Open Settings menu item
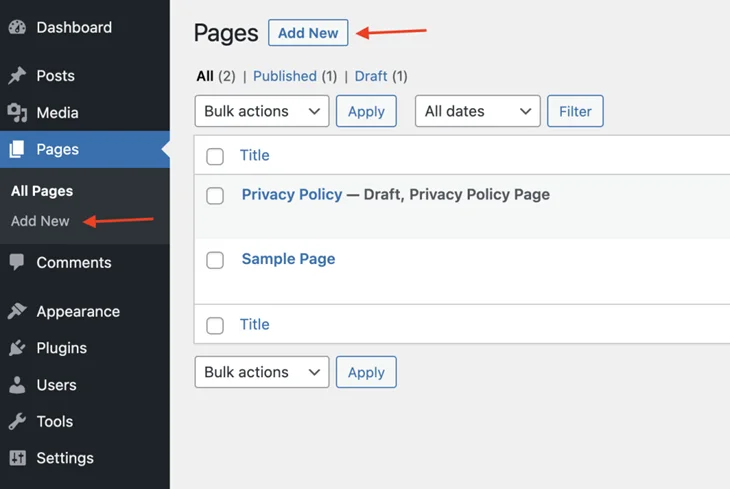 coord(85,458)
